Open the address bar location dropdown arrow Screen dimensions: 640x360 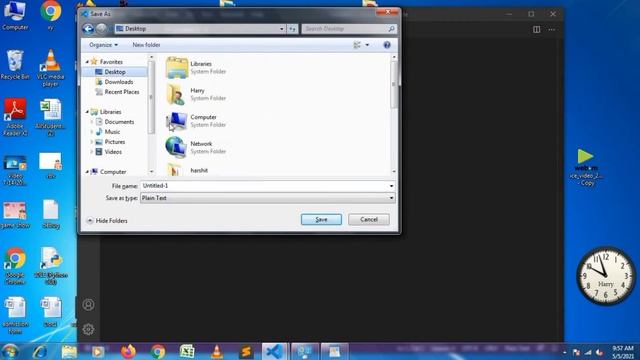[x=281, y=29]
